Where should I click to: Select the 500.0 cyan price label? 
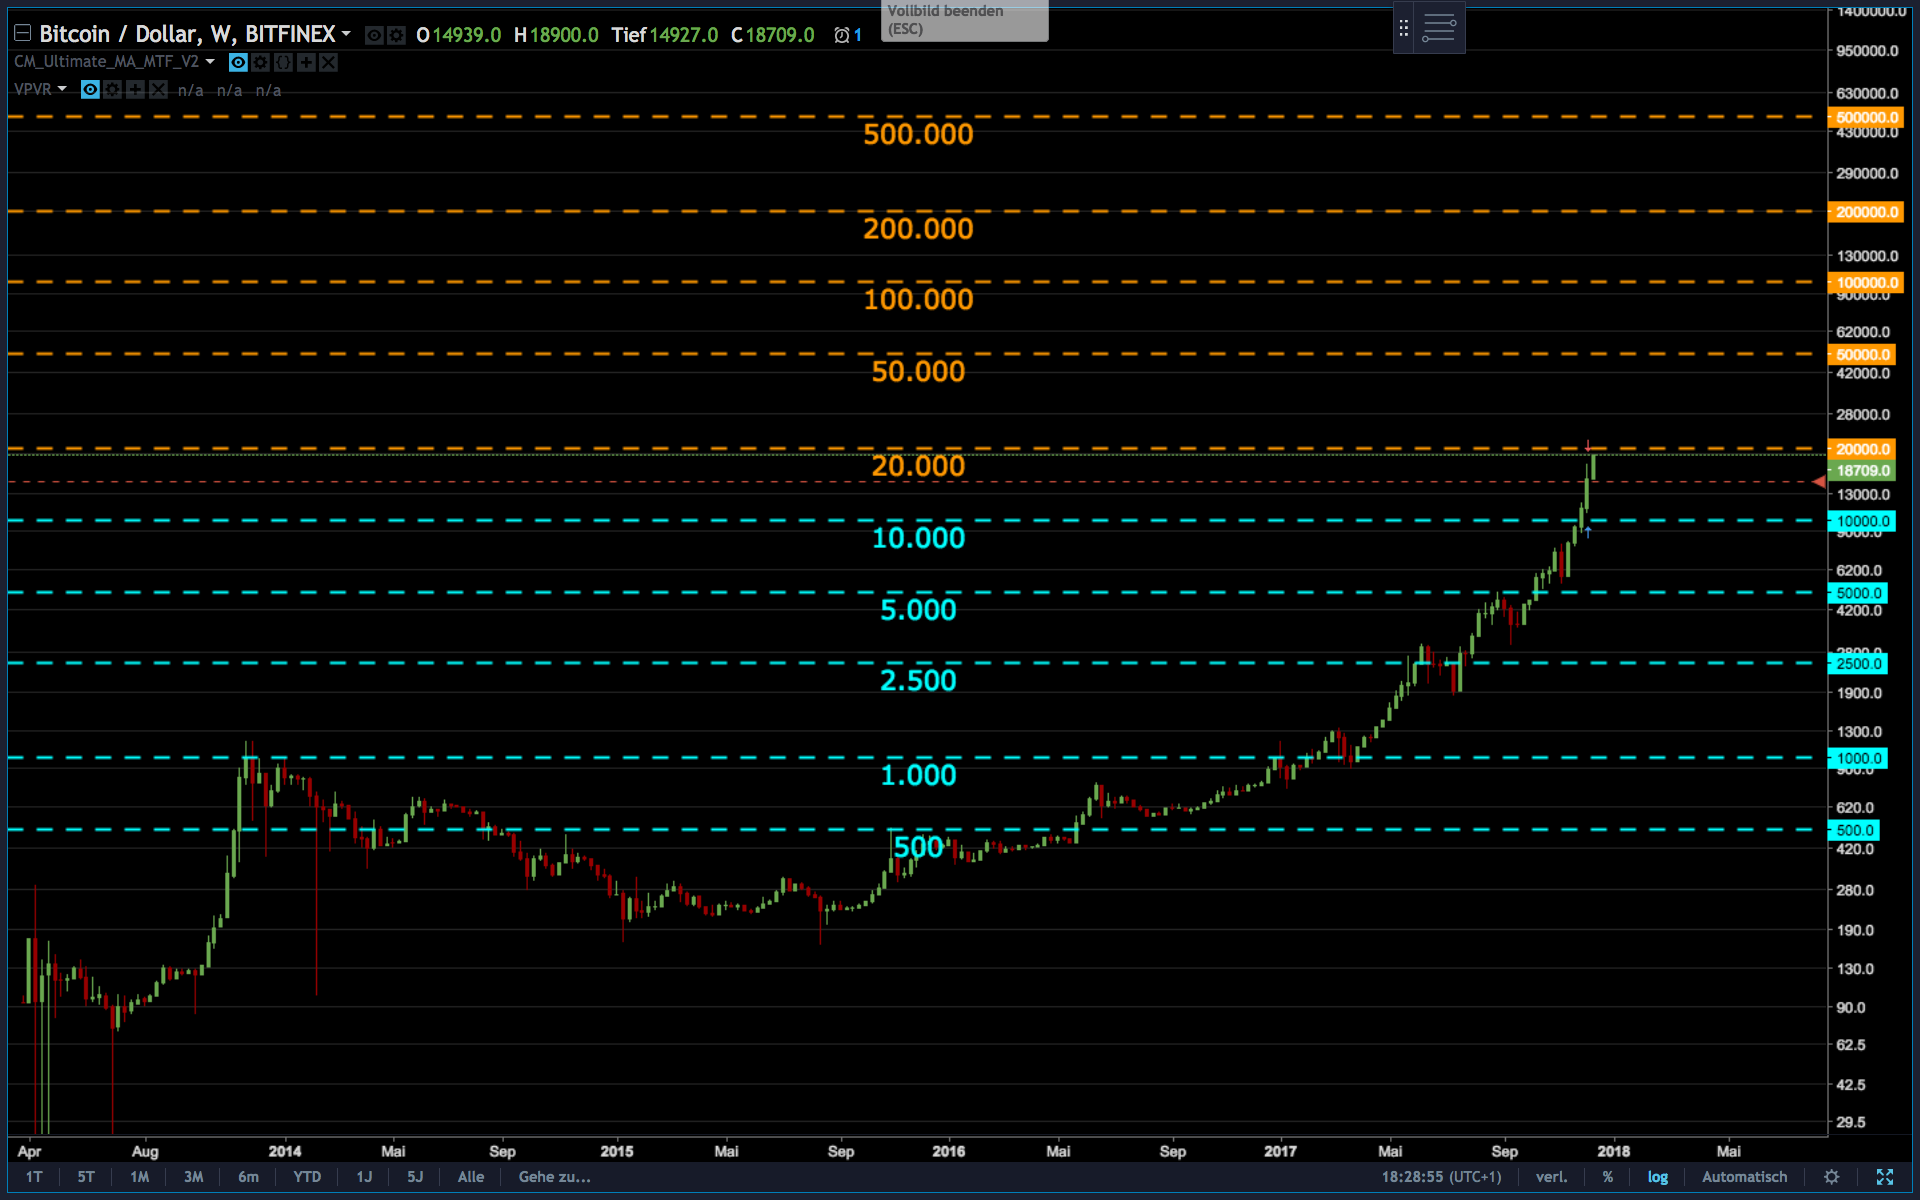tap(1854, 831)
